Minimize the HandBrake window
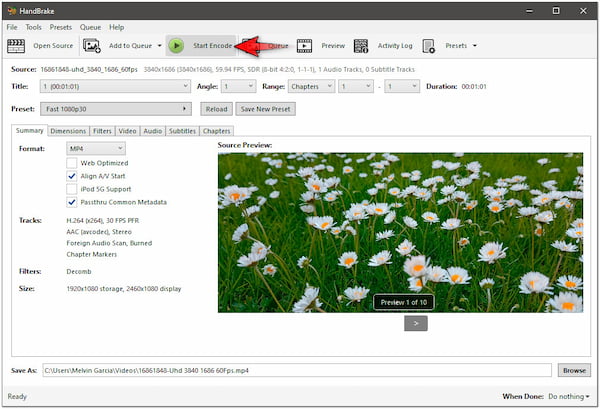The image size is (600, 409). pos(529,11)
